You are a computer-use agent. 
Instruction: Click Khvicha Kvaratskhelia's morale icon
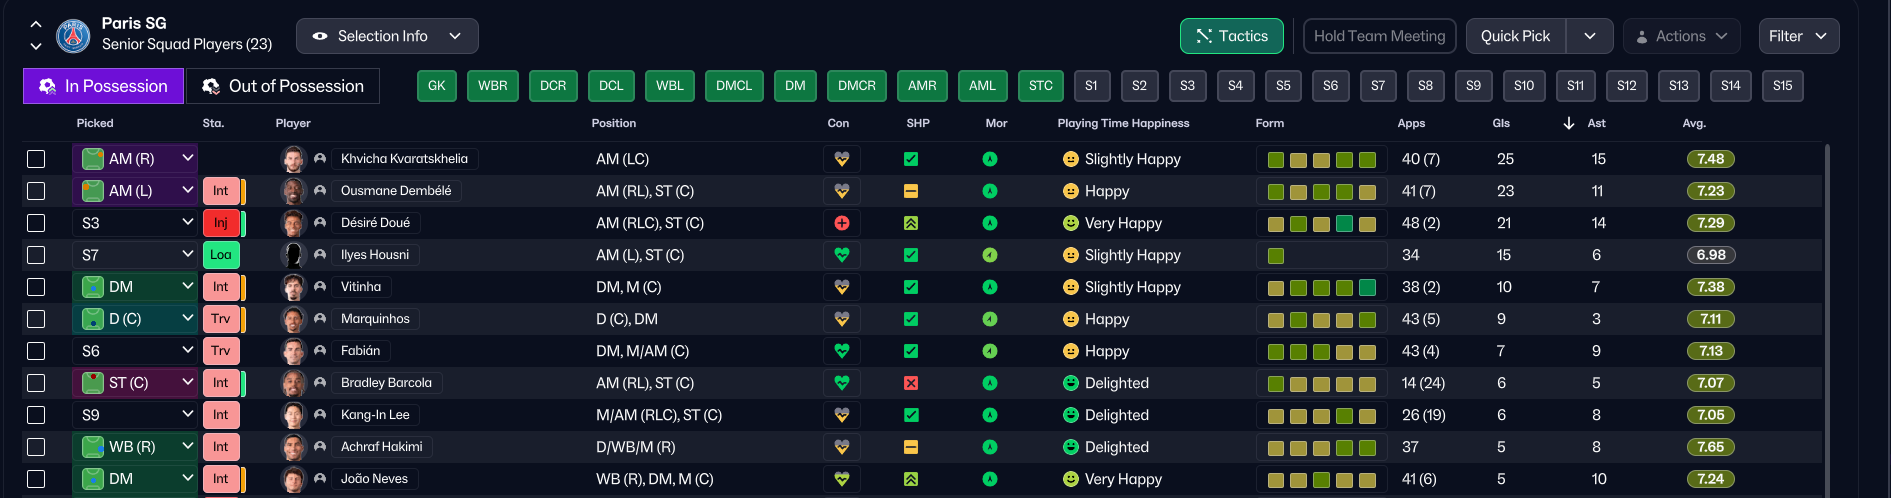pyautogui.click(x=990, y=159)
